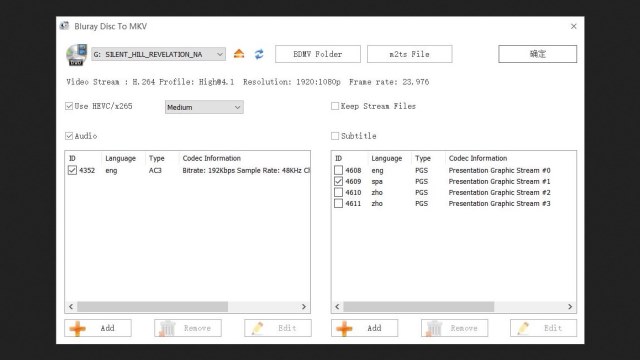Viewport: 640px width, 360px height.
Task: Click the 确定 confirm button
Action: tap(538, 54)
